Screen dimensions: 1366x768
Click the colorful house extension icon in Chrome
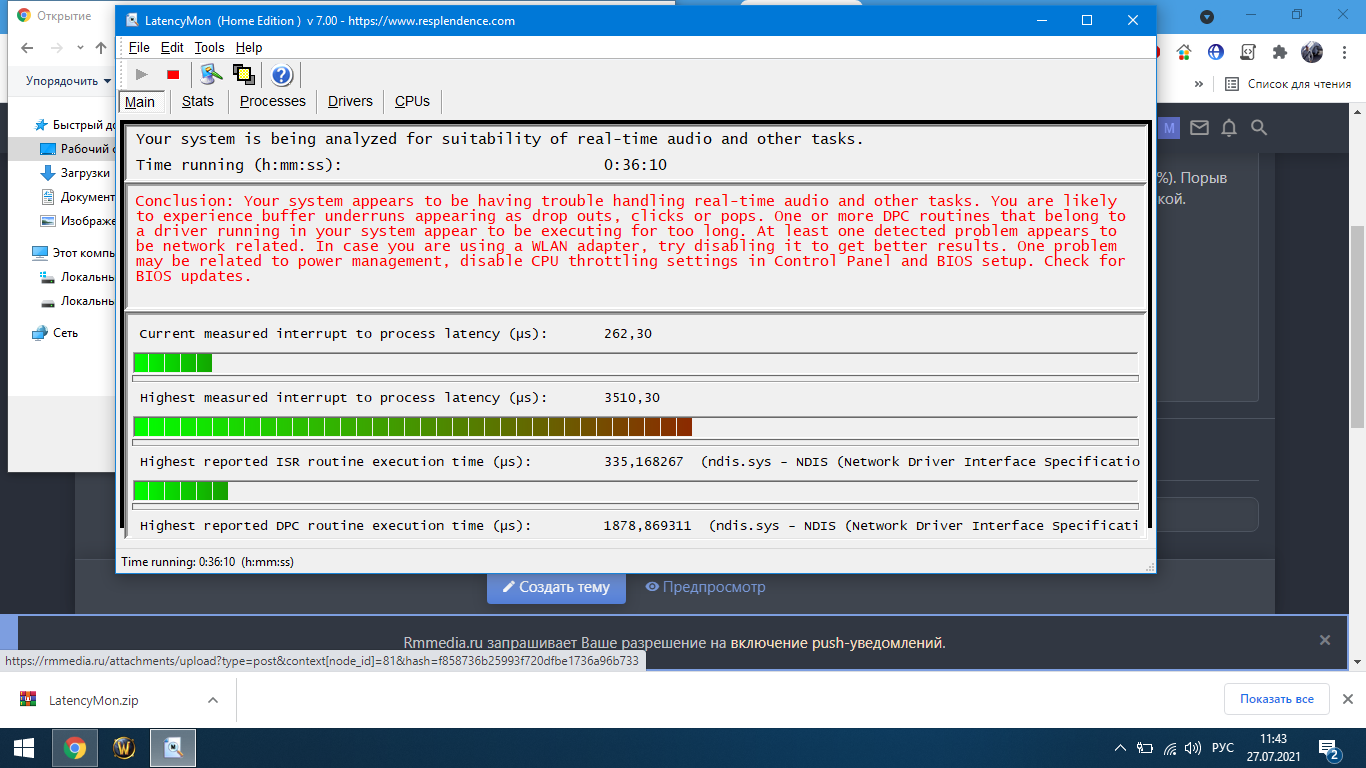[1184, 52]
